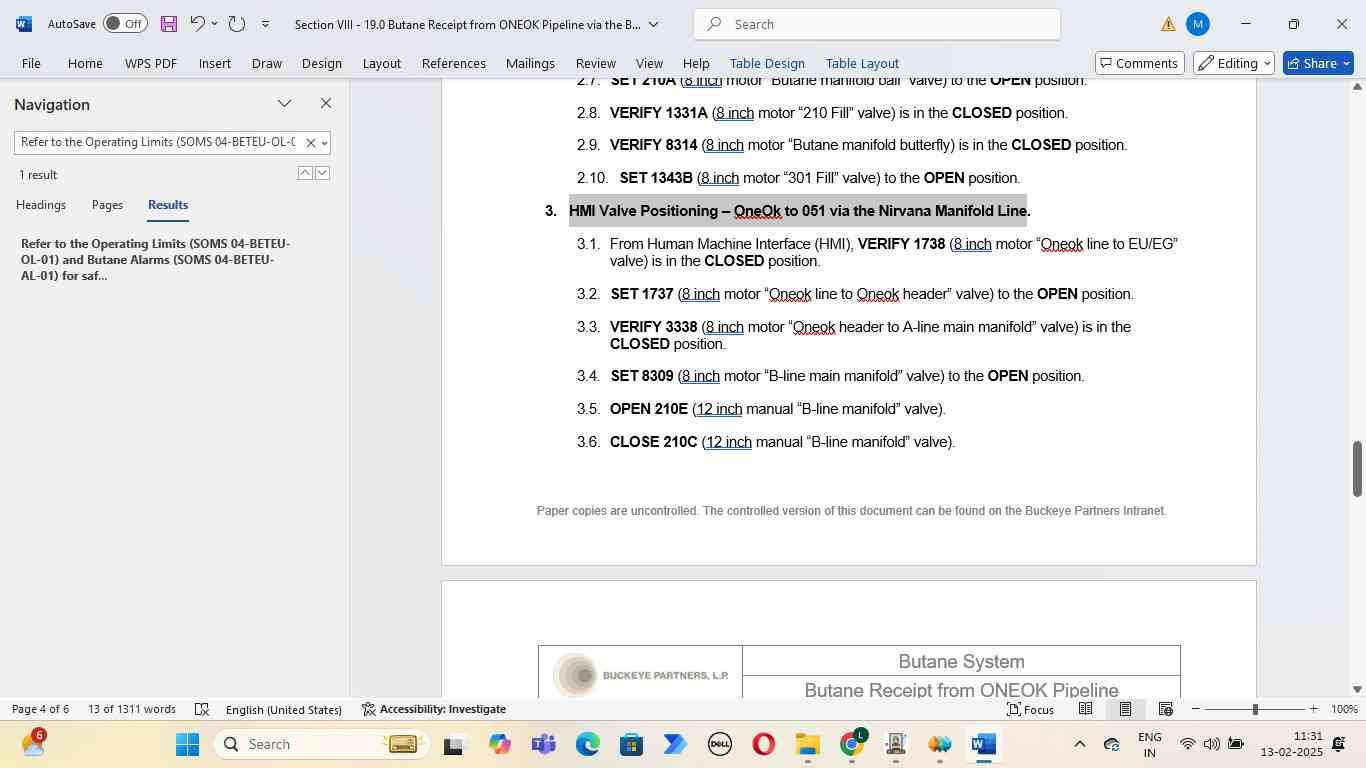Open the Editing mode dropdown

pyautogui.click(x=1235, y=63)
